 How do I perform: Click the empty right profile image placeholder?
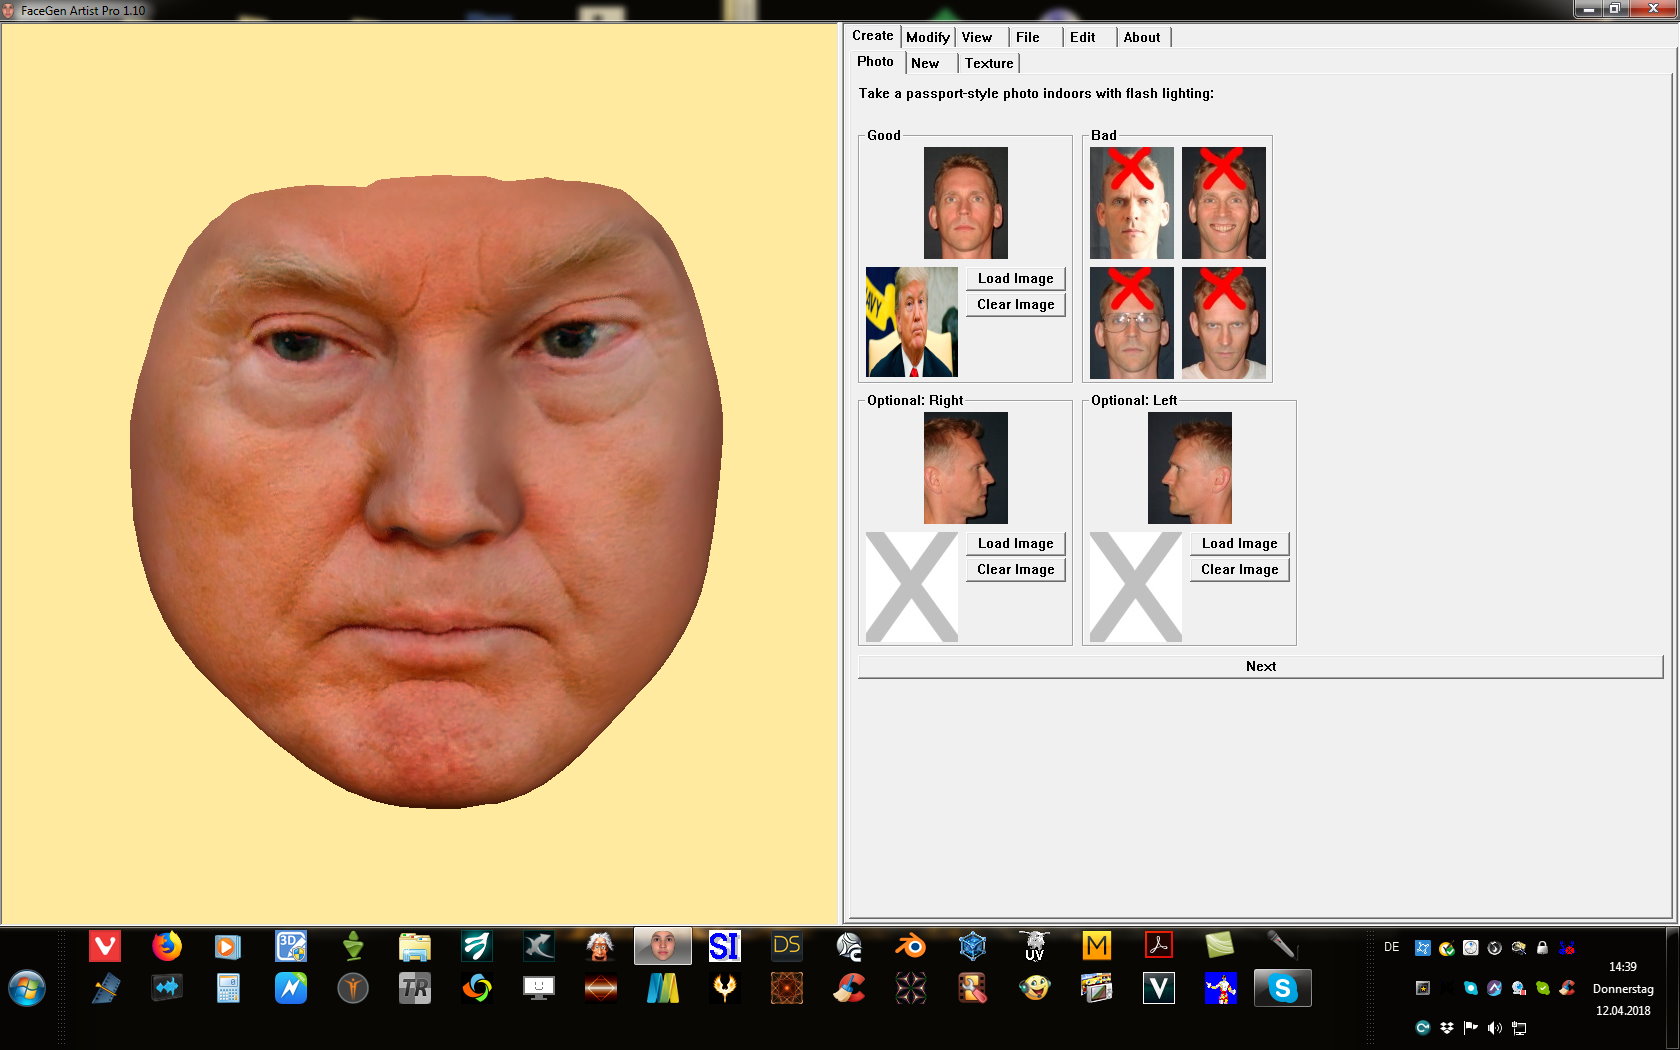coord(911,587)
